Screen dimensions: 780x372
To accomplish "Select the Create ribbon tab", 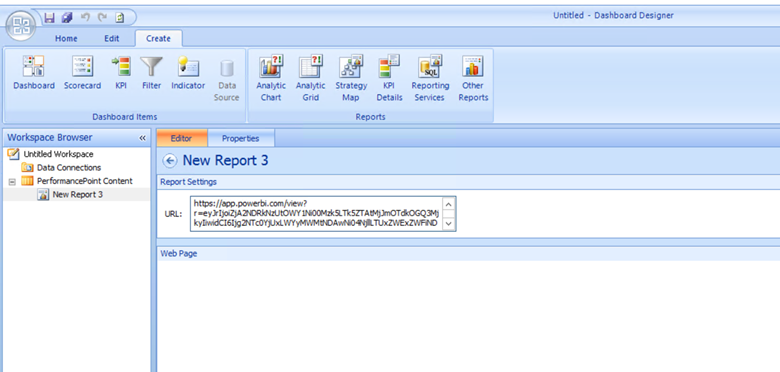I will click(158, 39).
